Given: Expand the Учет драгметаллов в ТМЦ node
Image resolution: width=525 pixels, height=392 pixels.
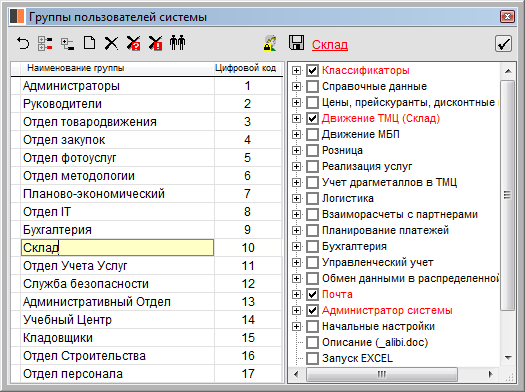Looking at the screenshot, I should pos(296,182).
